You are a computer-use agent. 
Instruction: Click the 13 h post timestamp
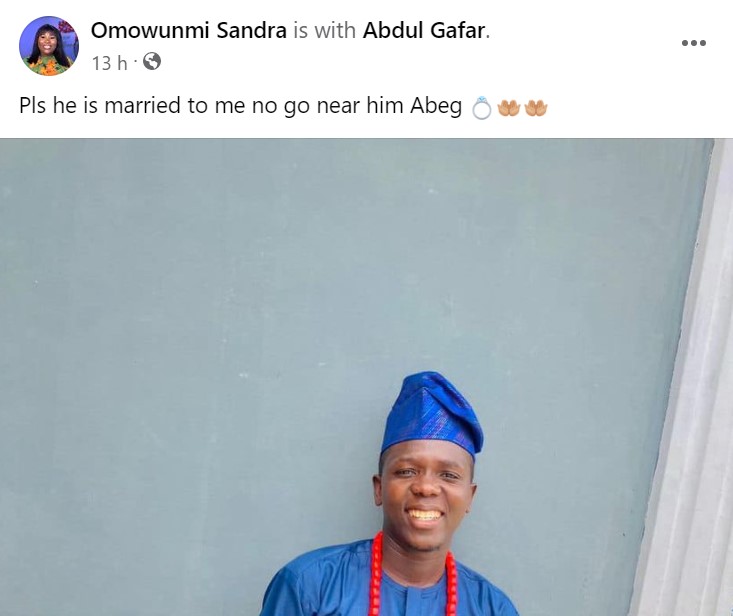(109, 63)
